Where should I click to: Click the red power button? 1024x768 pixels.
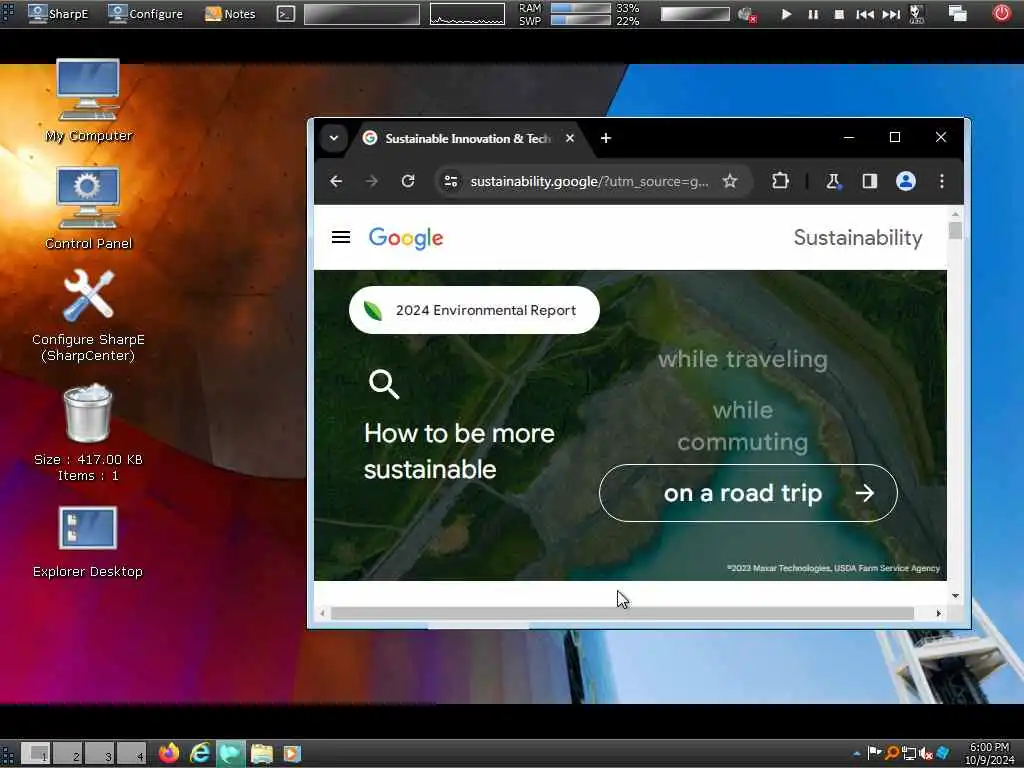1001,13
